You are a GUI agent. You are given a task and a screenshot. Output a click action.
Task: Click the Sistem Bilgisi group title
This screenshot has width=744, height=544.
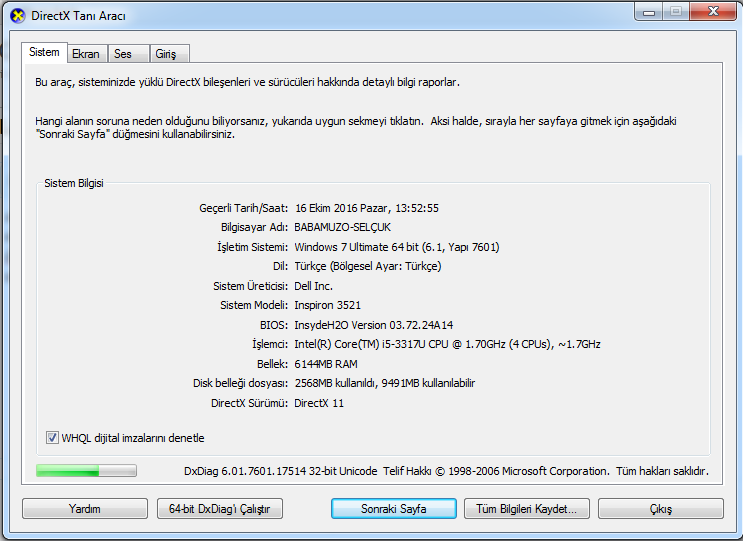[x=74, y=183]
